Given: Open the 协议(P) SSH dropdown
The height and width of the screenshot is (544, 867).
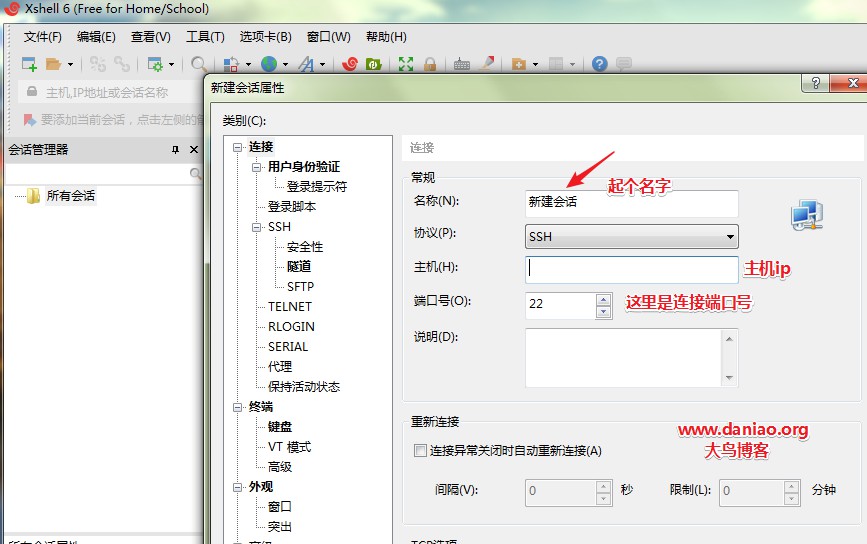Looking at the screenshot, I should coord(631,237).
